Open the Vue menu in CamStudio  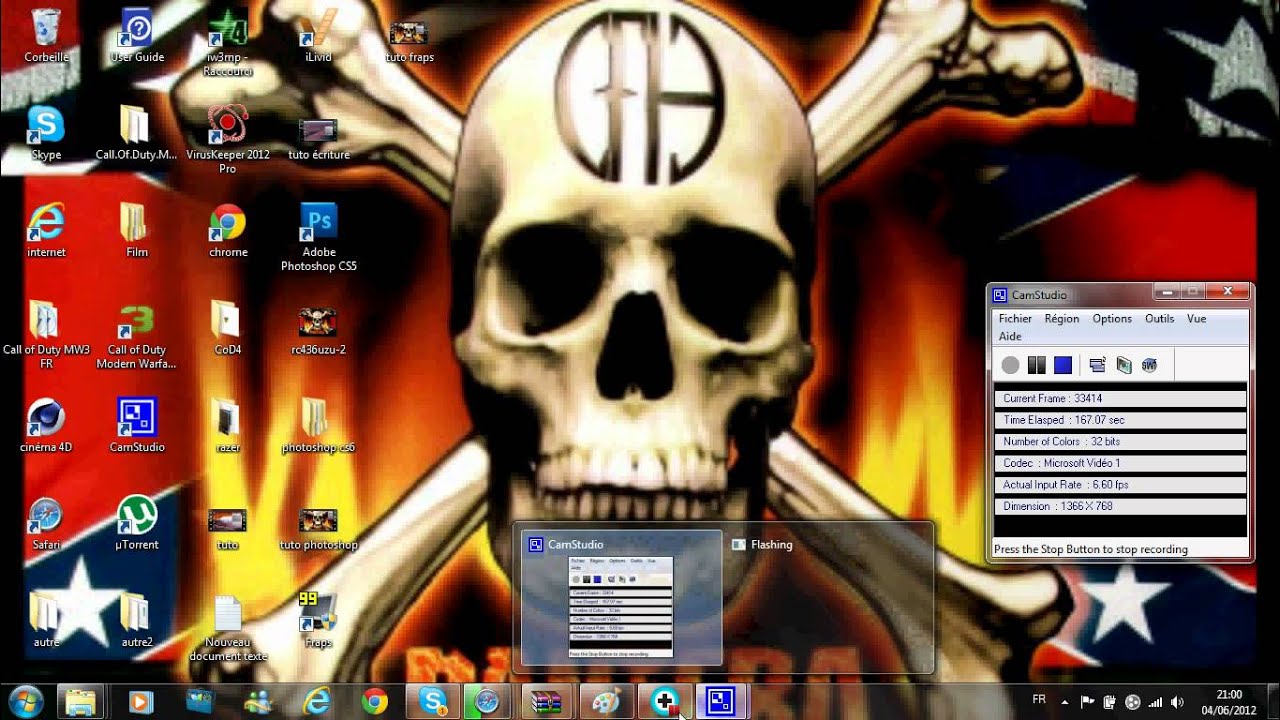tap(1196, 318)
